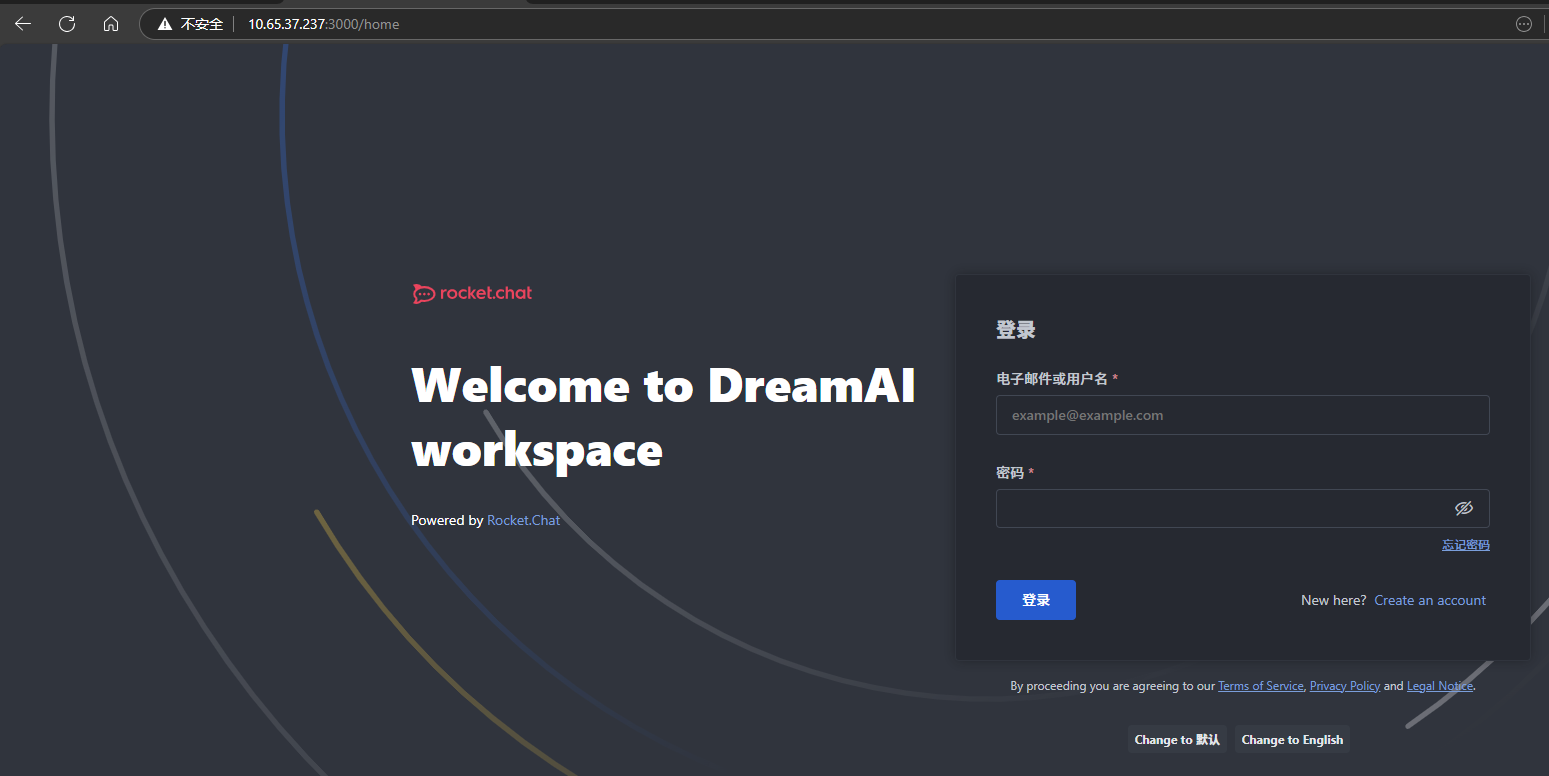View the not-secure warning triangle icon
The width and height of the screenshot is (1549, 776).
tap(165, 24)
